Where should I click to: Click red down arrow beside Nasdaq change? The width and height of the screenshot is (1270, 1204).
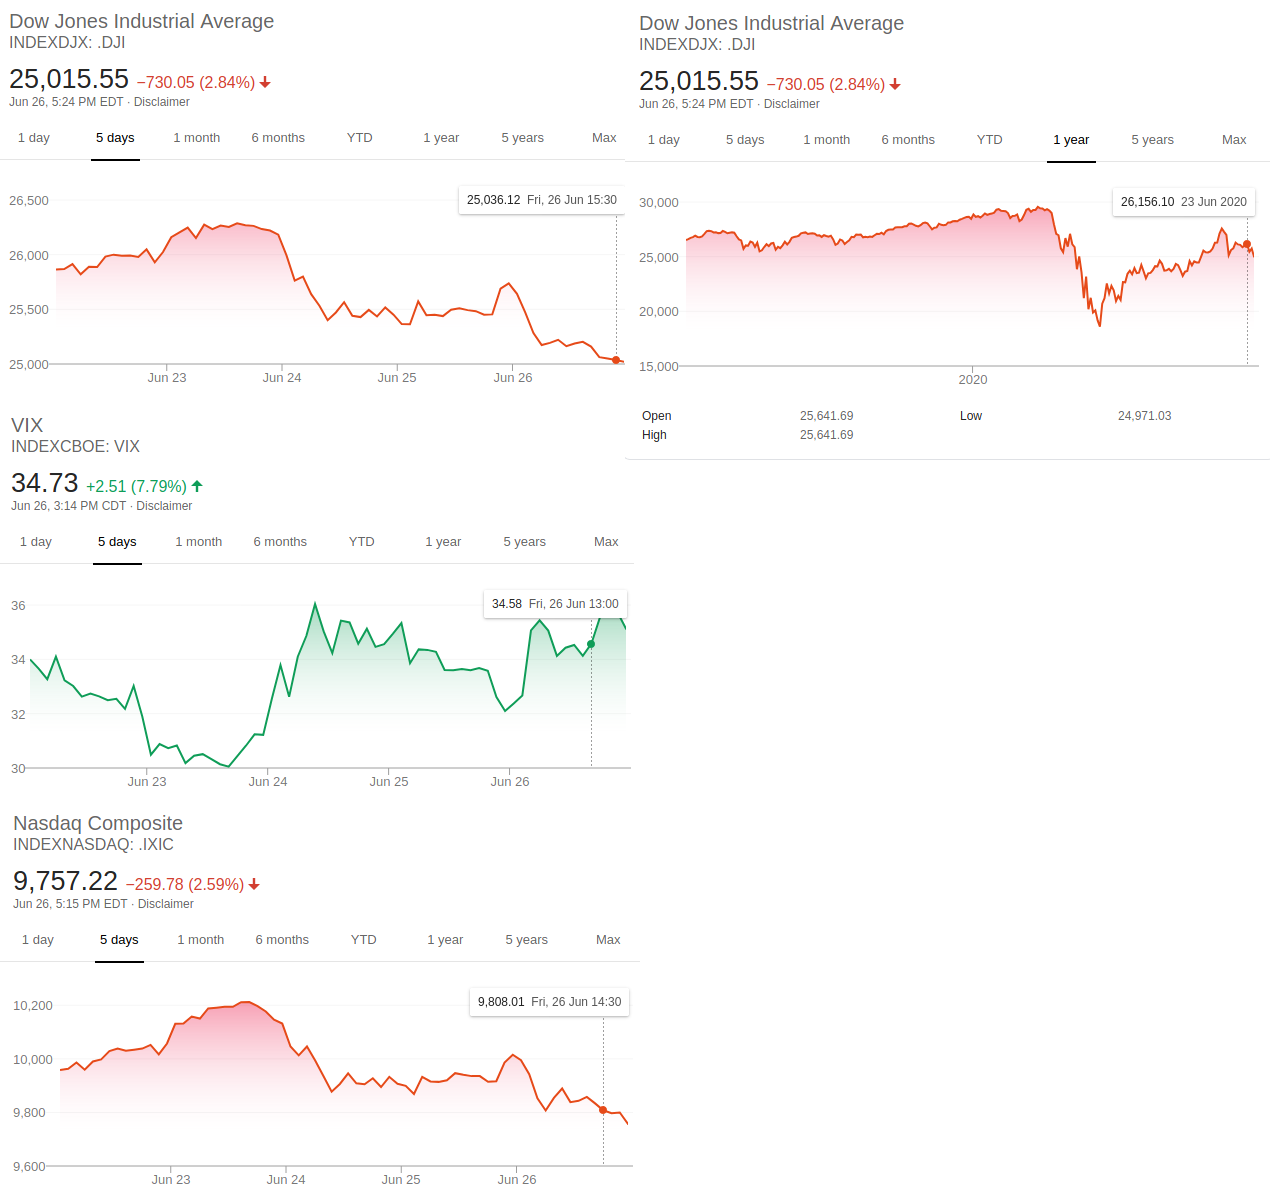click(x=254, y=884)
